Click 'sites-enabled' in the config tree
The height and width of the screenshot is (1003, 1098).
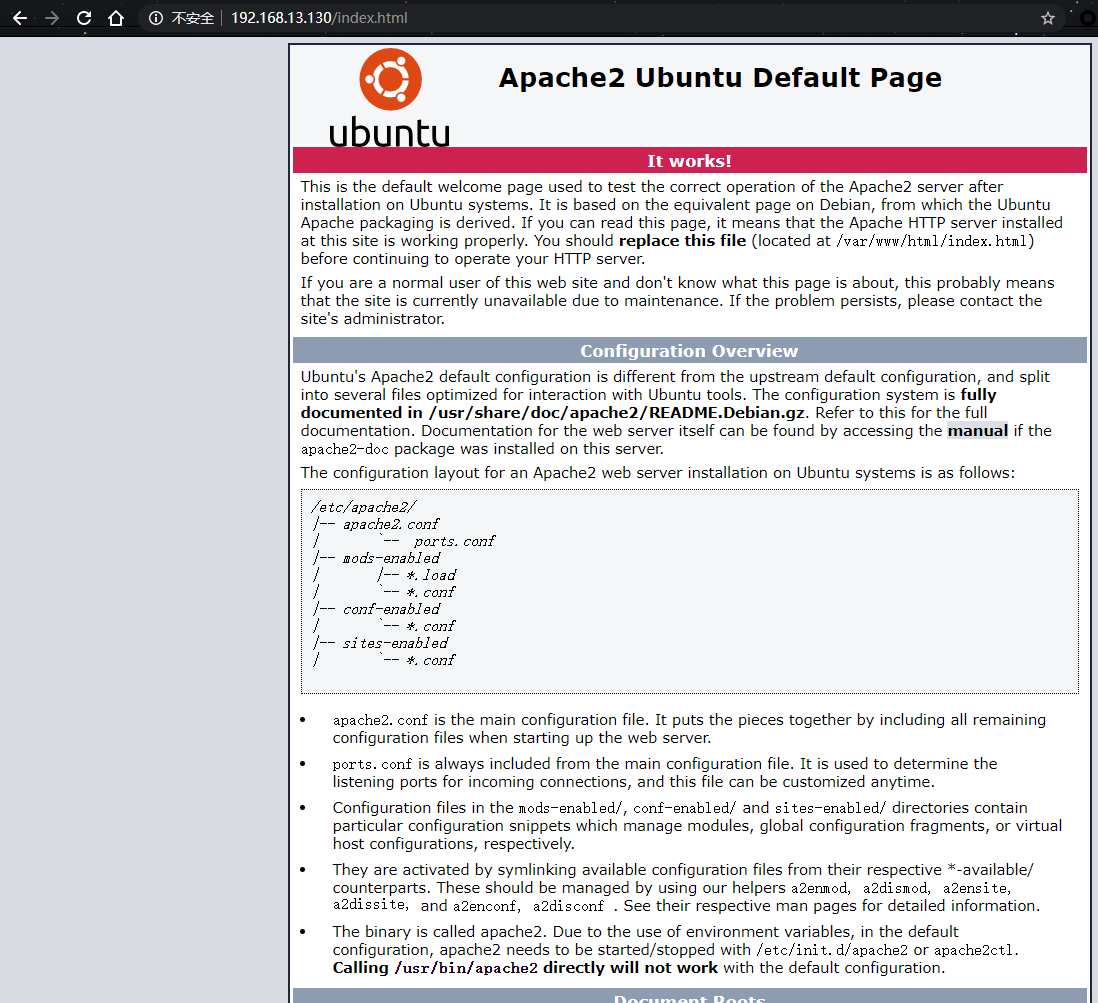click(395, 643)
